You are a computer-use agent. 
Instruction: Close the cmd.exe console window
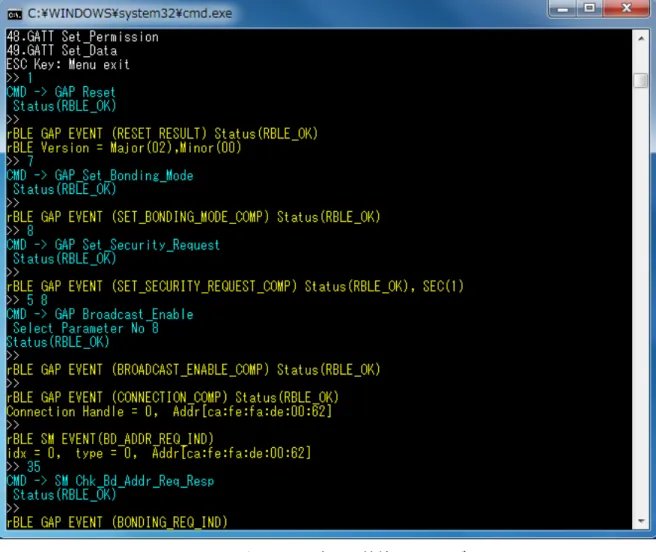[626, 8]
